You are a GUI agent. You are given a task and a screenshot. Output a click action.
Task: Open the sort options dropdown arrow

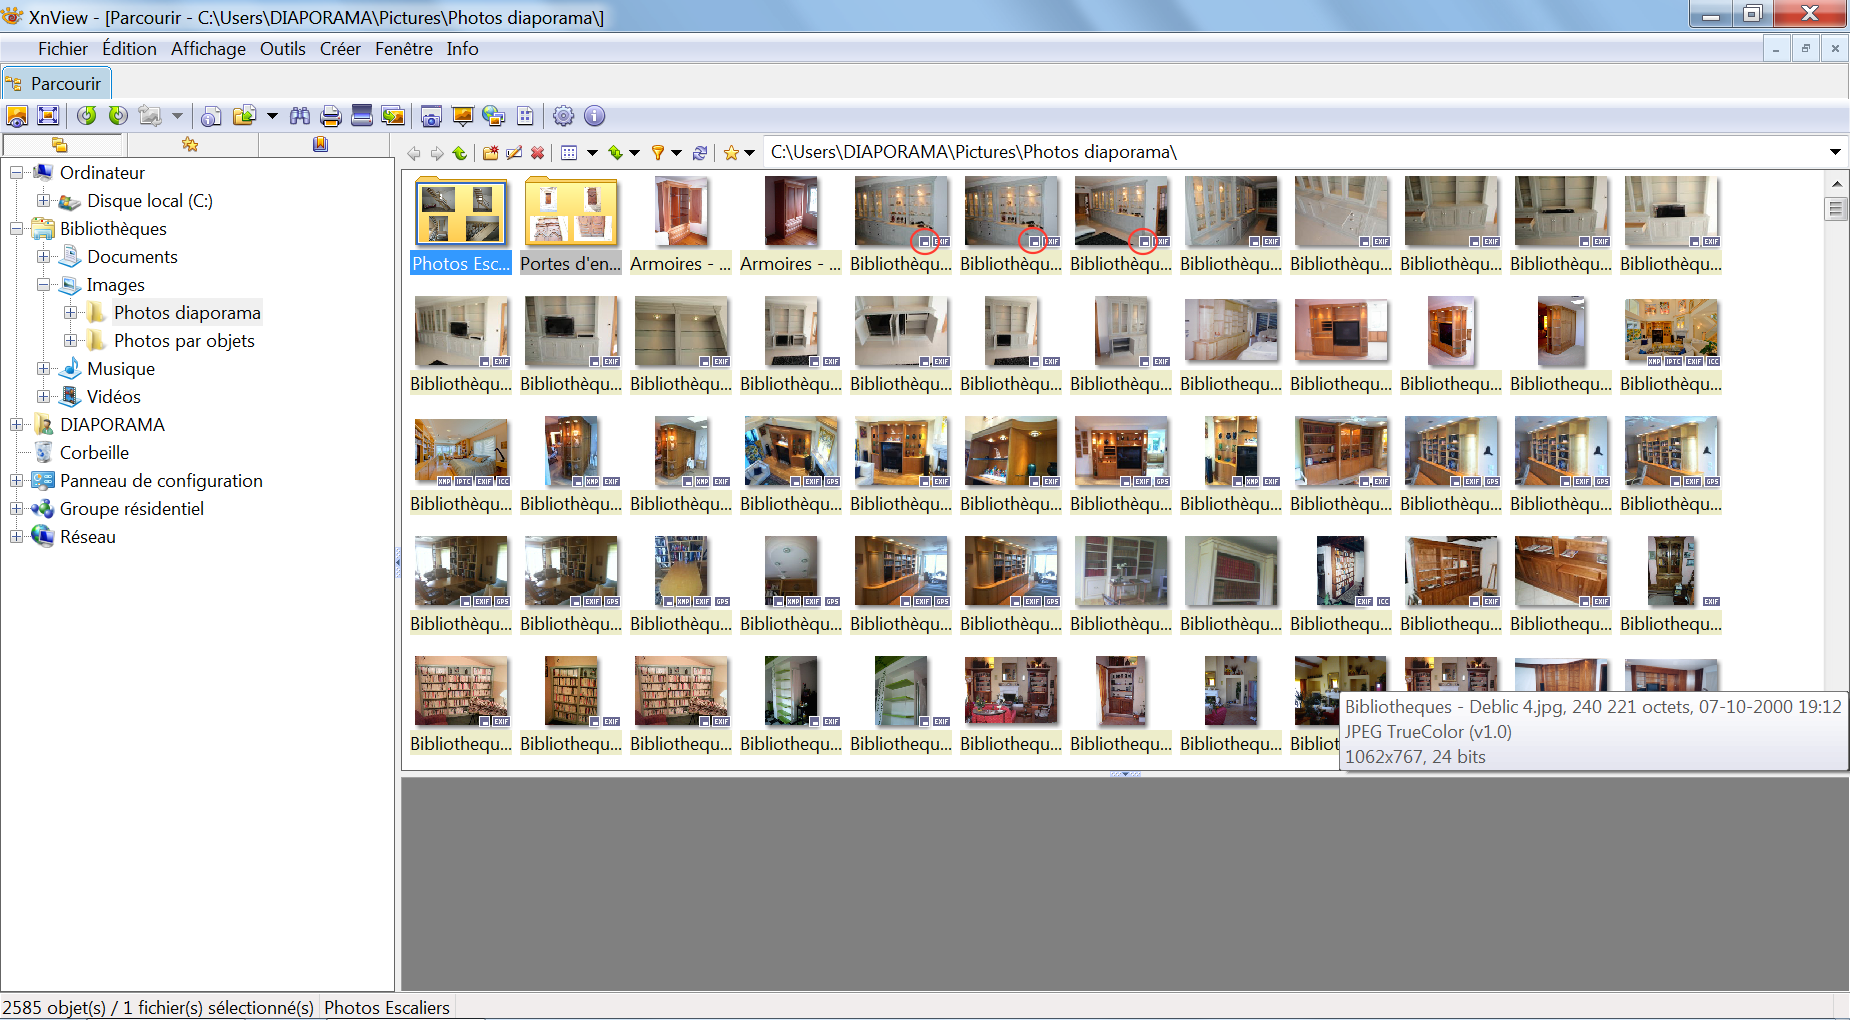click(634, 153)
